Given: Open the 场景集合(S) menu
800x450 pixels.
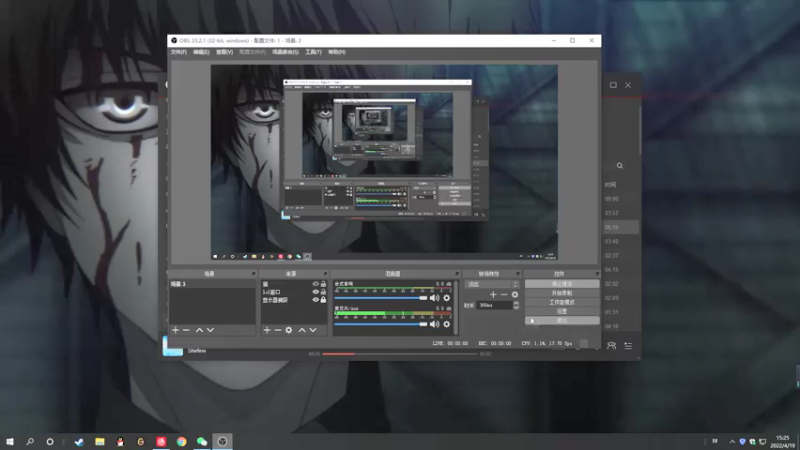Looking at the screenshot, I should point(285,52).
